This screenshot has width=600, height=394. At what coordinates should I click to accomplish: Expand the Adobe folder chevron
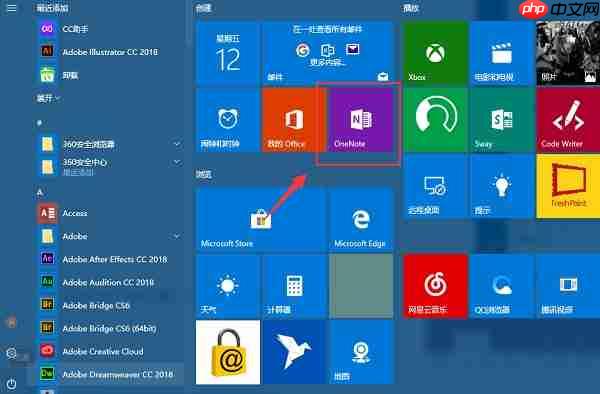click(177, 236)
